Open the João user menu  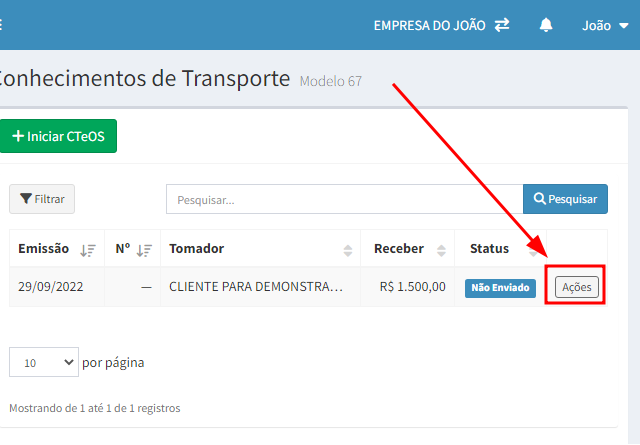click(x=605, y=25)
